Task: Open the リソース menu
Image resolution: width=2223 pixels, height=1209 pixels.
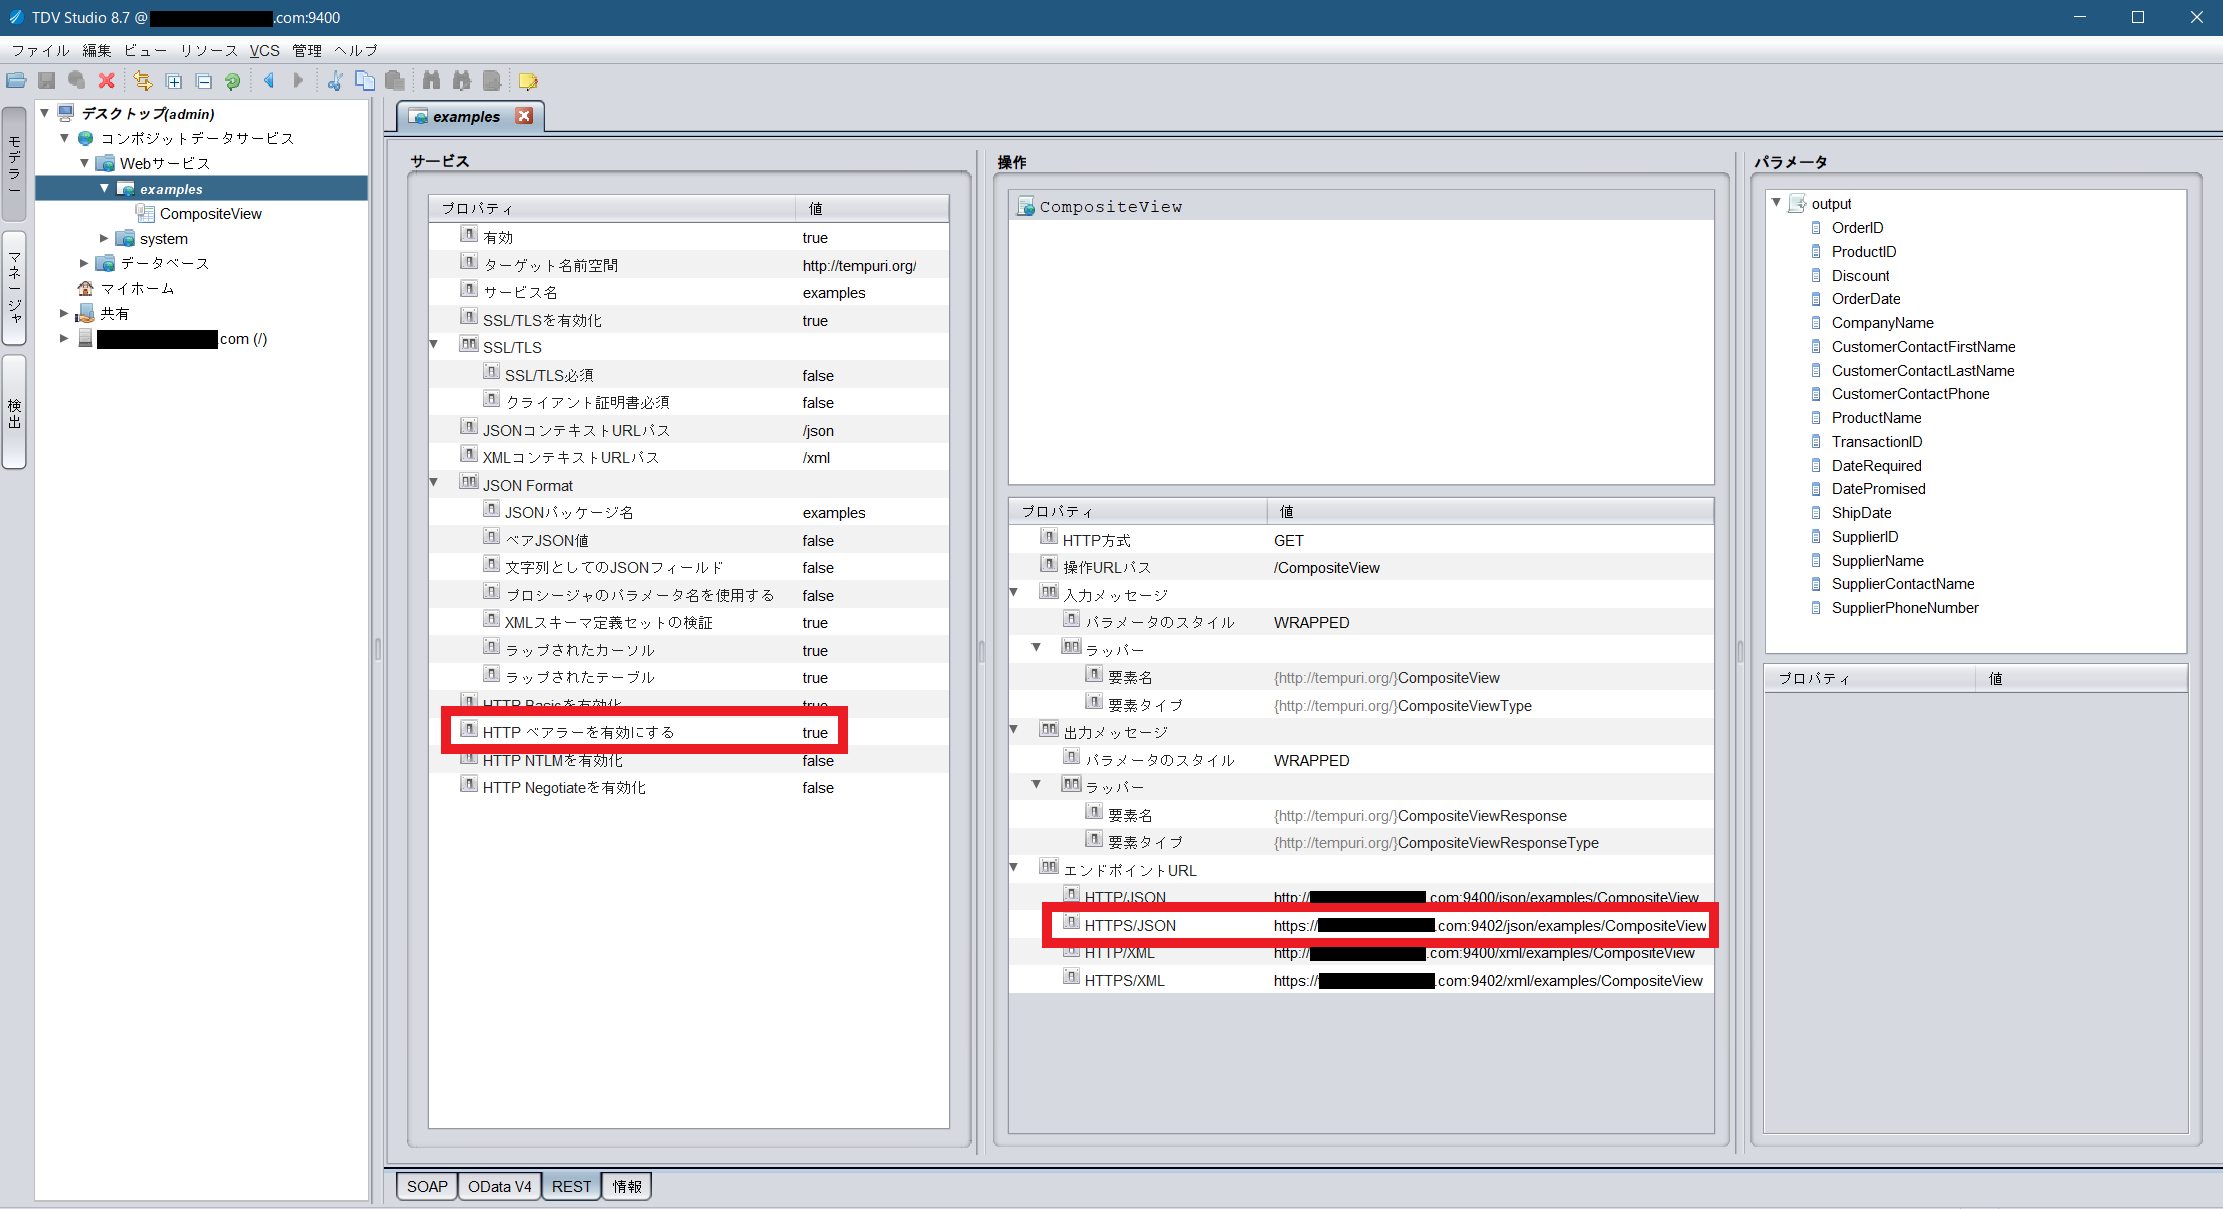Action: [x=209, y=50]
